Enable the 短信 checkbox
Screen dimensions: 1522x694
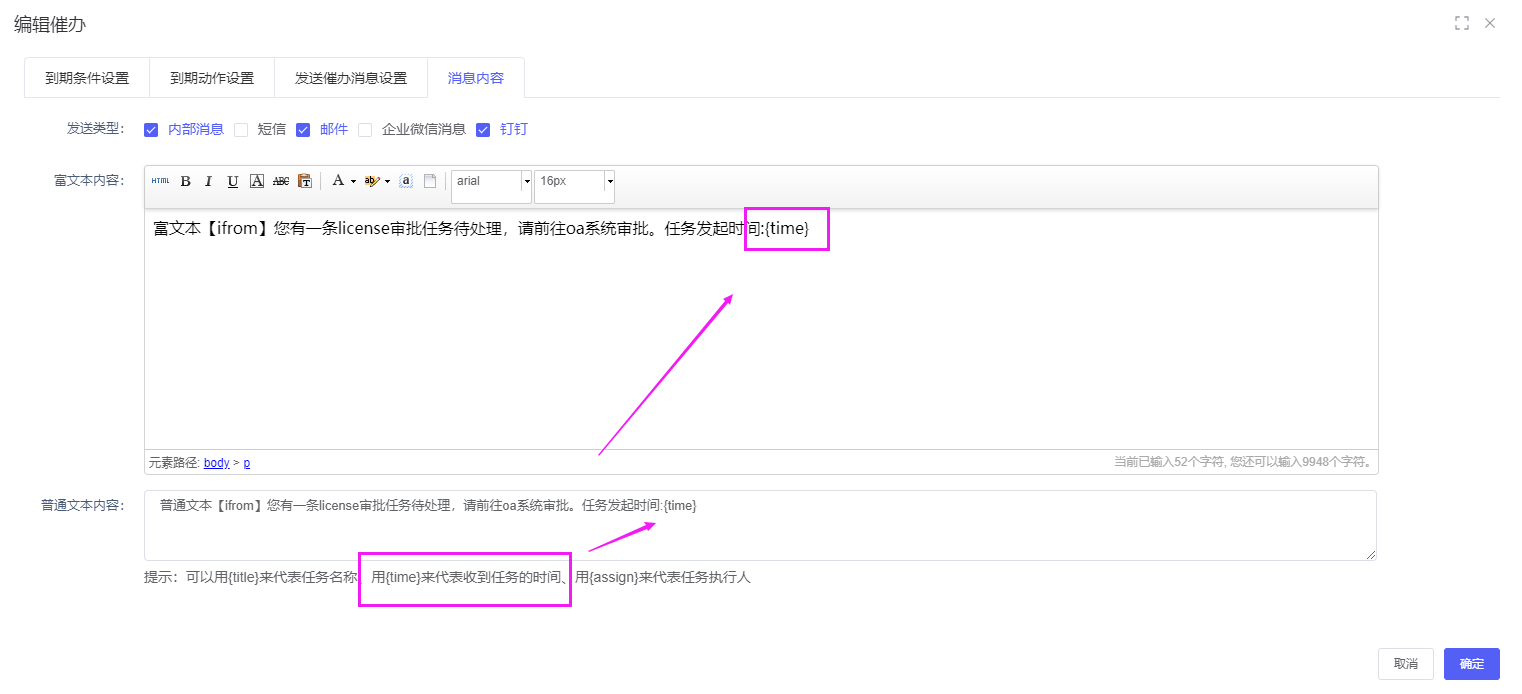coord(241,129)
